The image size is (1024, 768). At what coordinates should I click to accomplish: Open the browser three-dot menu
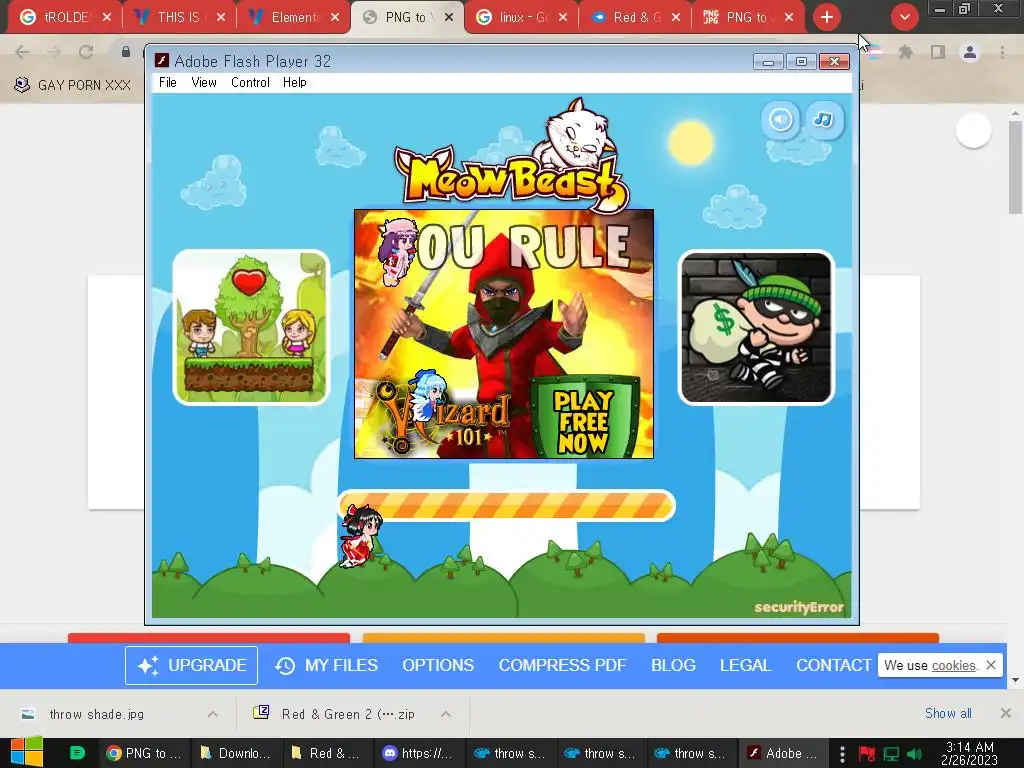1002,52
